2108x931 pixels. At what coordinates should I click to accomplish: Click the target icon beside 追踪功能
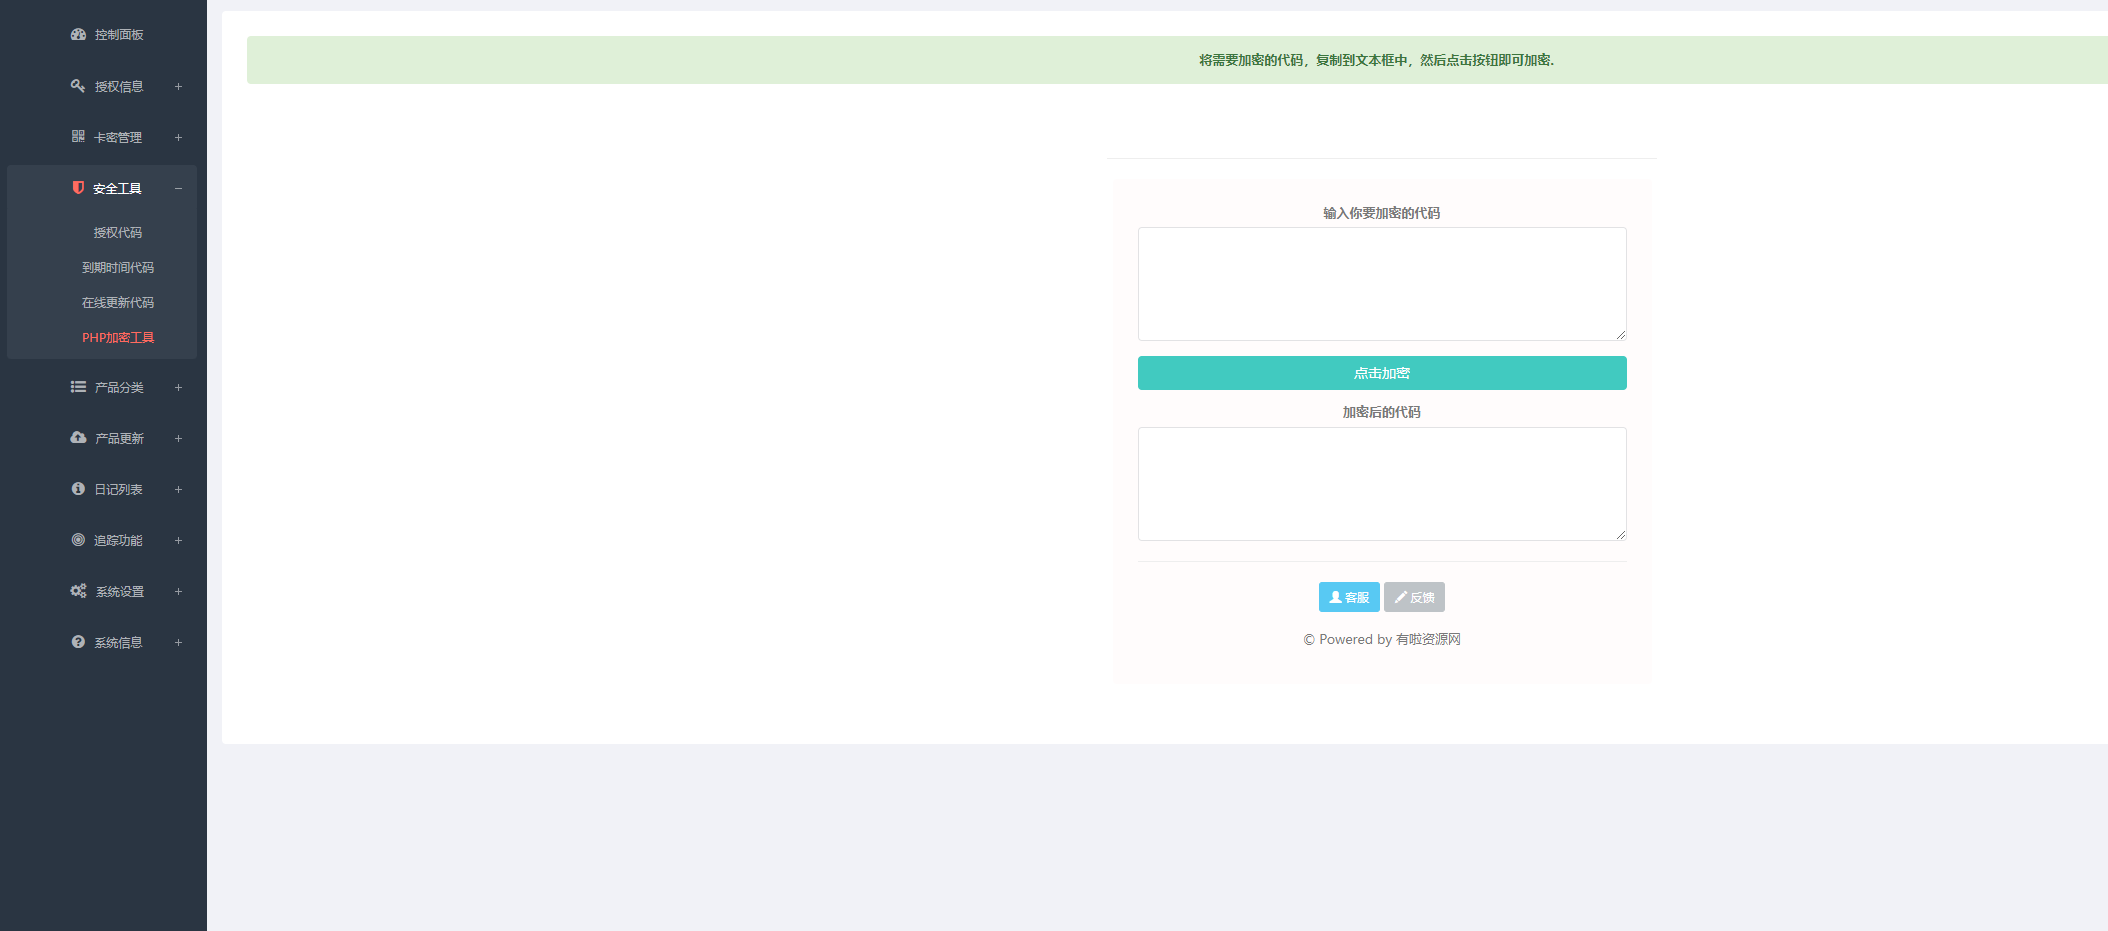click(78, 540)
